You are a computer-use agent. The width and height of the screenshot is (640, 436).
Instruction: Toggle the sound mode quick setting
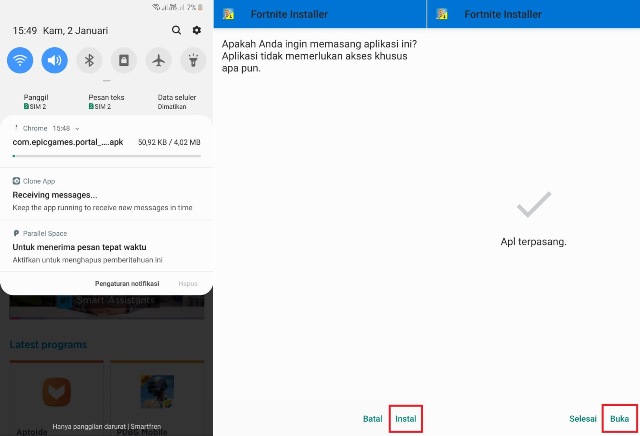point(55,60)
